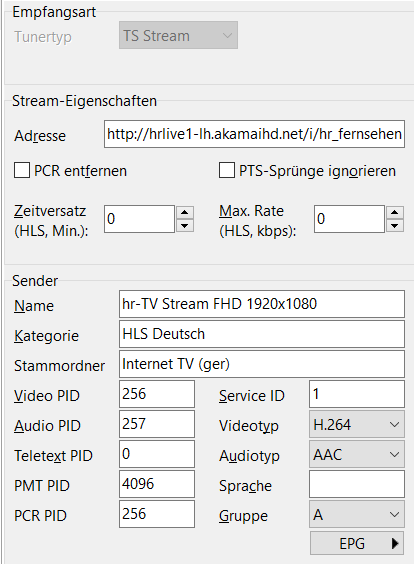
Task: Focus the Audio PID field
Action: [157, 424]
